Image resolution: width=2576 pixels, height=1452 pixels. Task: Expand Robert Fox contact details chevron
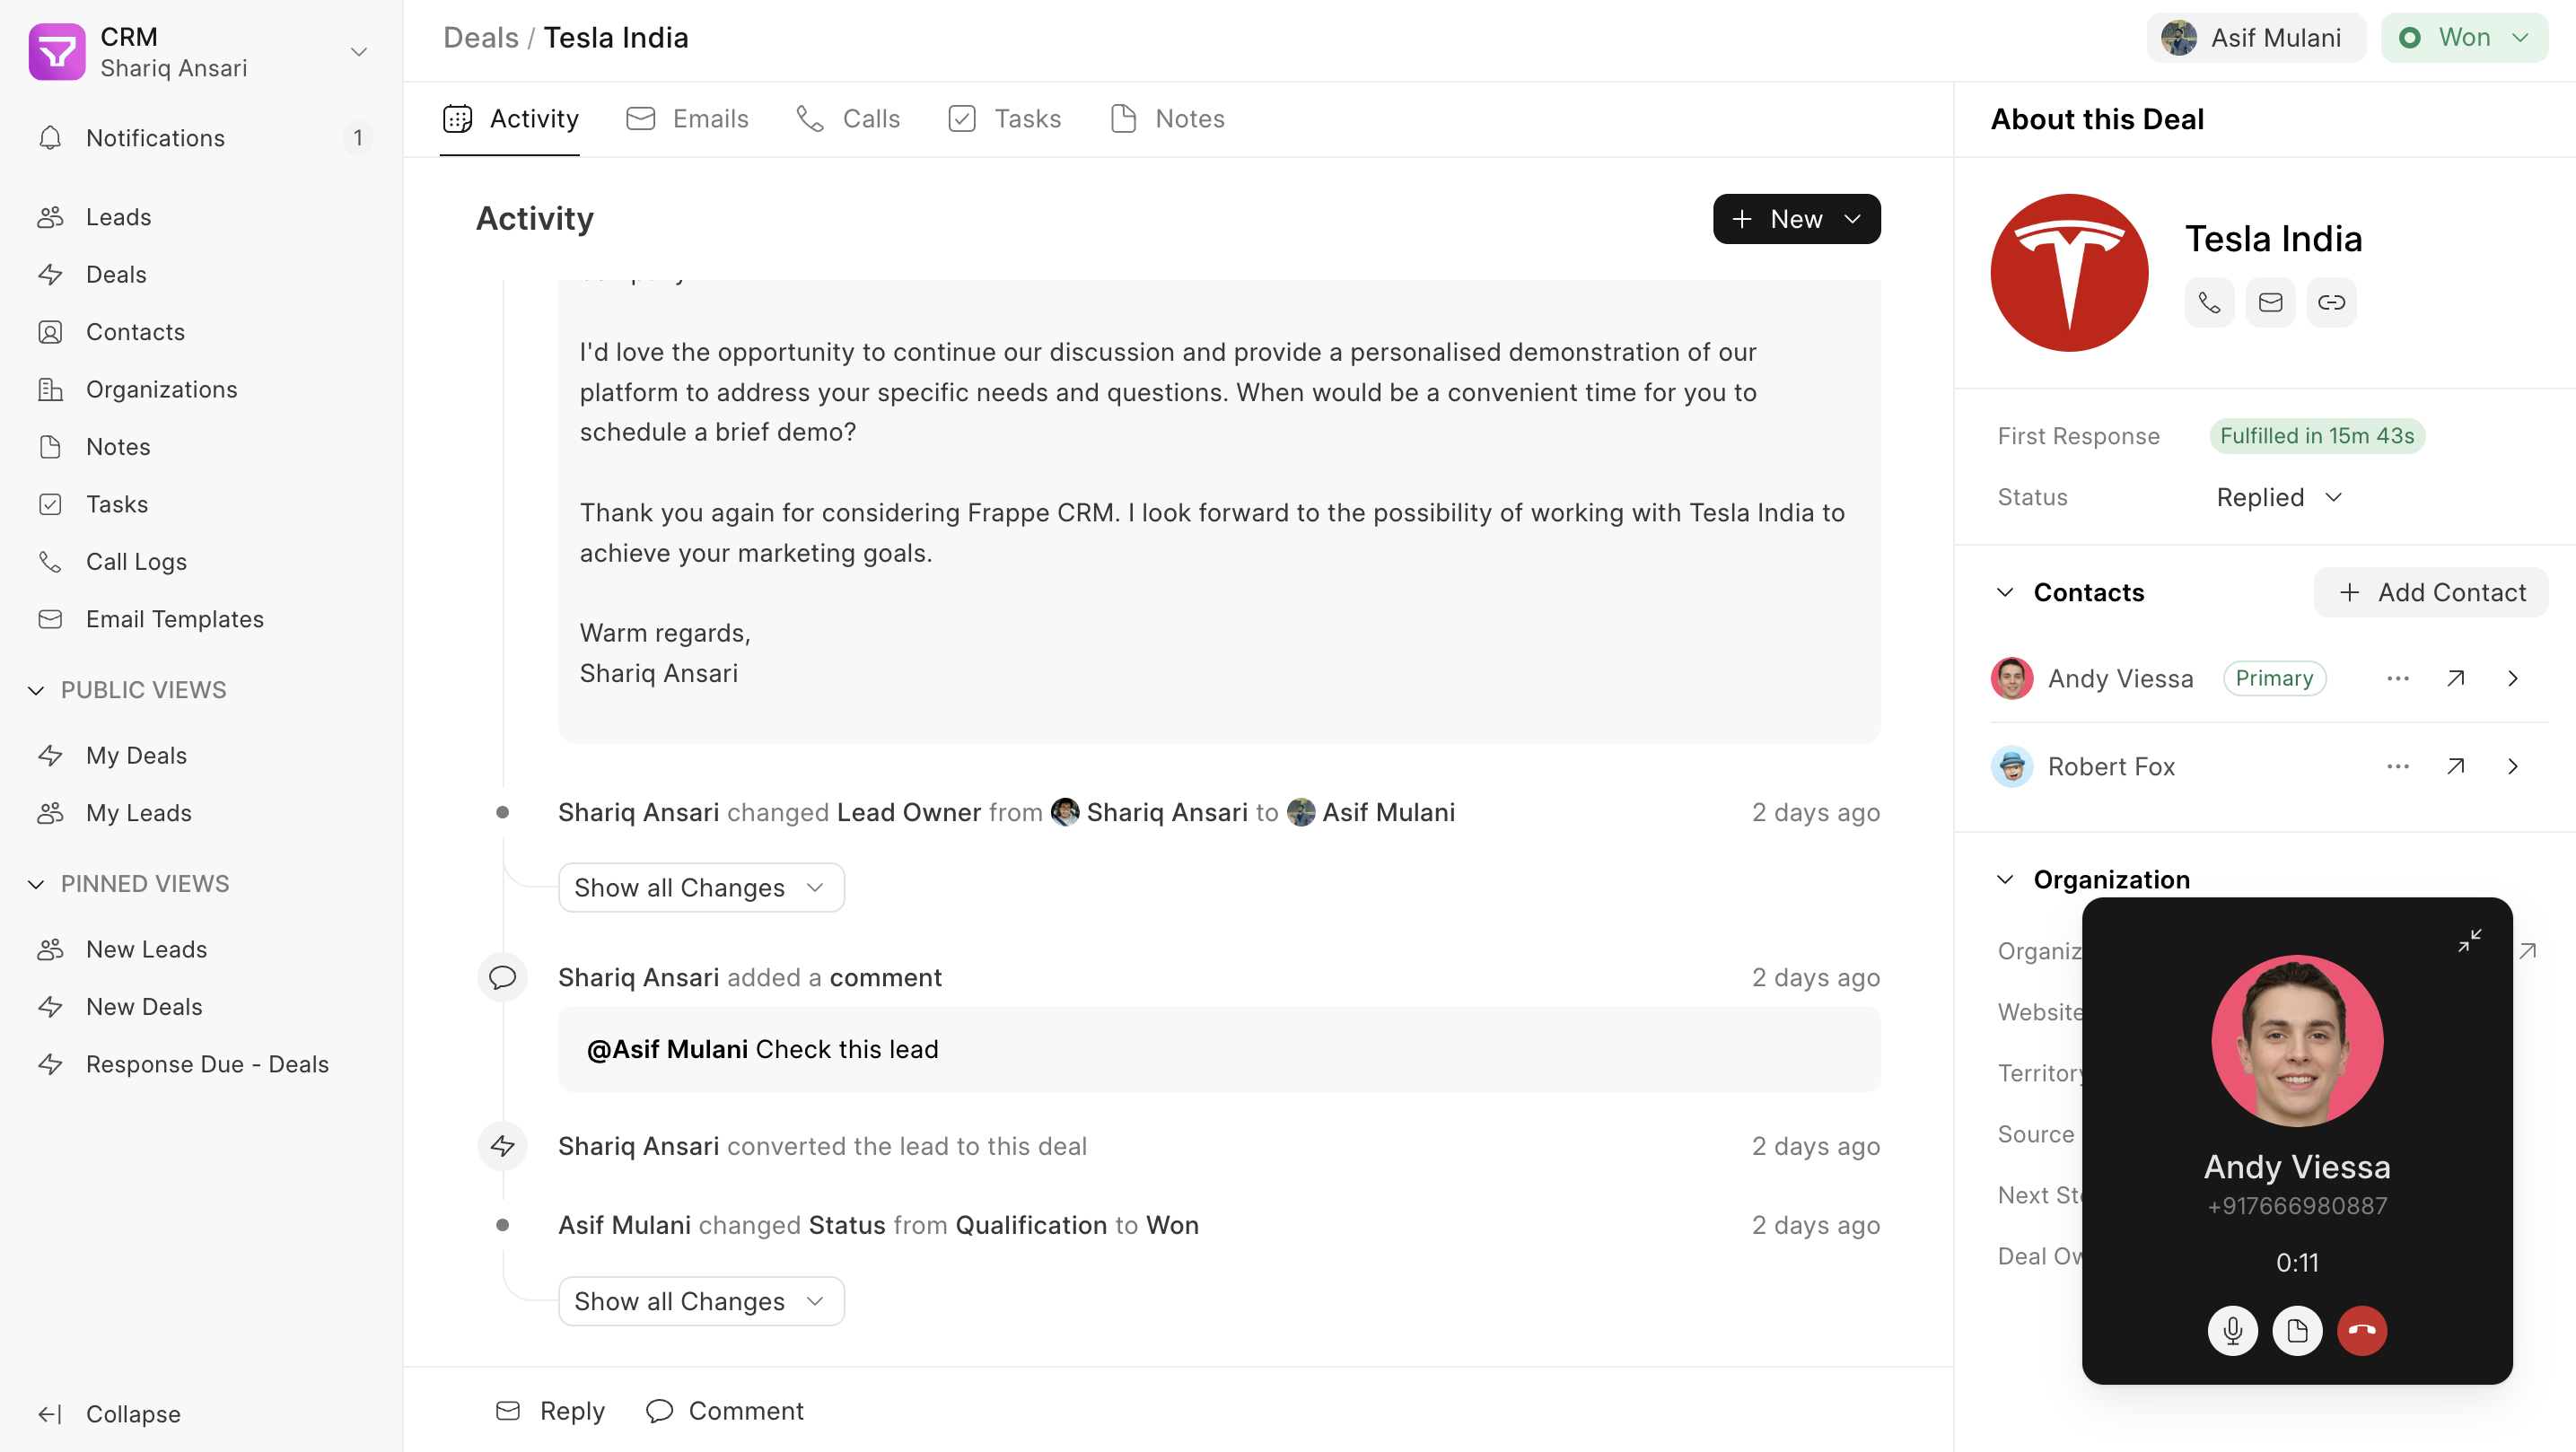coord(2512,767)
